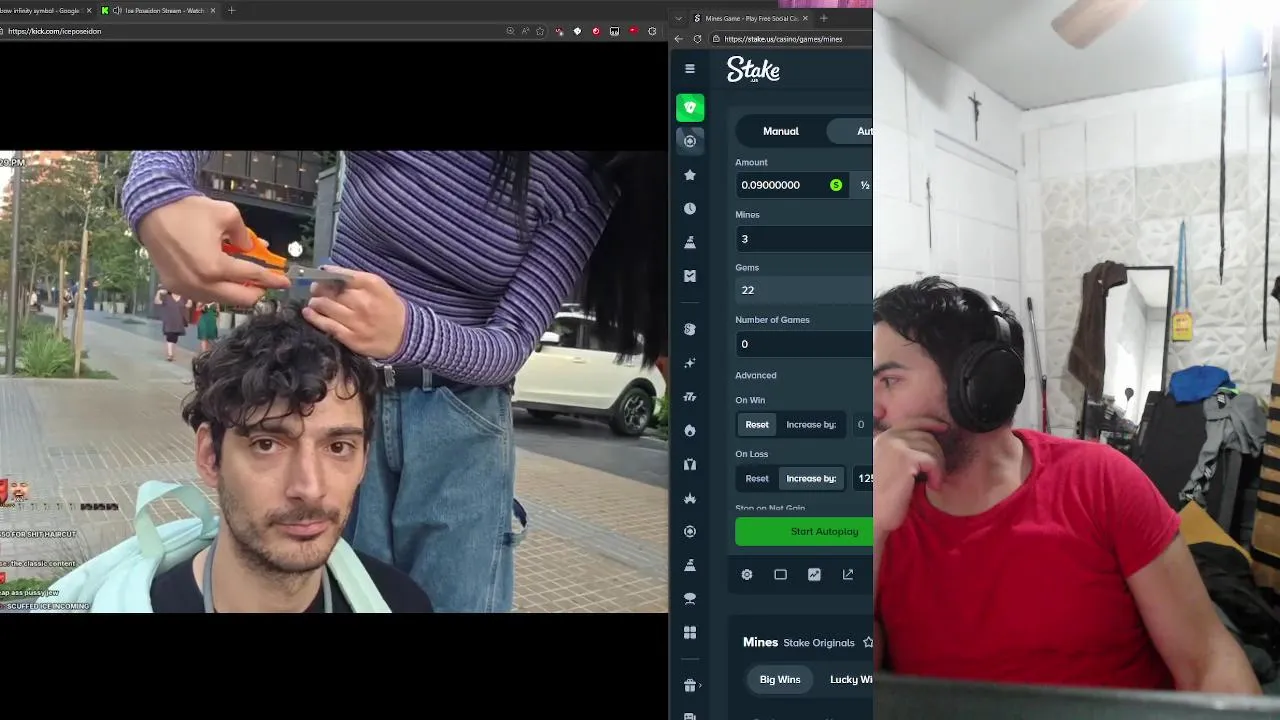Open tab search dropdown in Stake browser

click(x=679, y=18)
